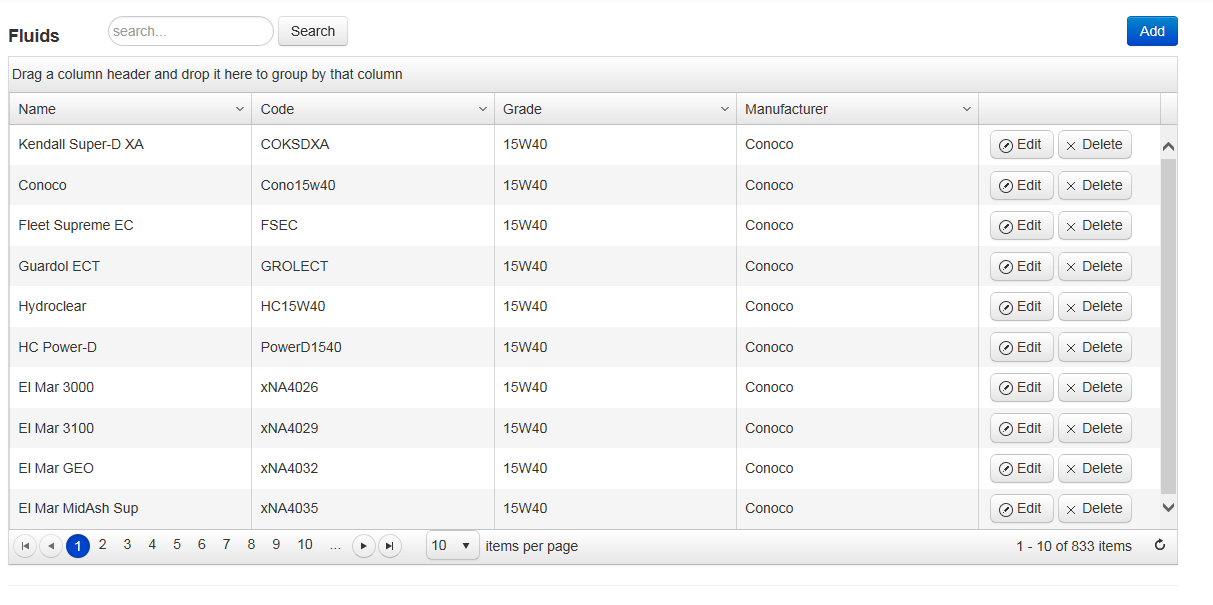This screenshot has height=605, width=1213.
Task: Edit the Kendall Super-D XA row
Action: click(1021, 145)
